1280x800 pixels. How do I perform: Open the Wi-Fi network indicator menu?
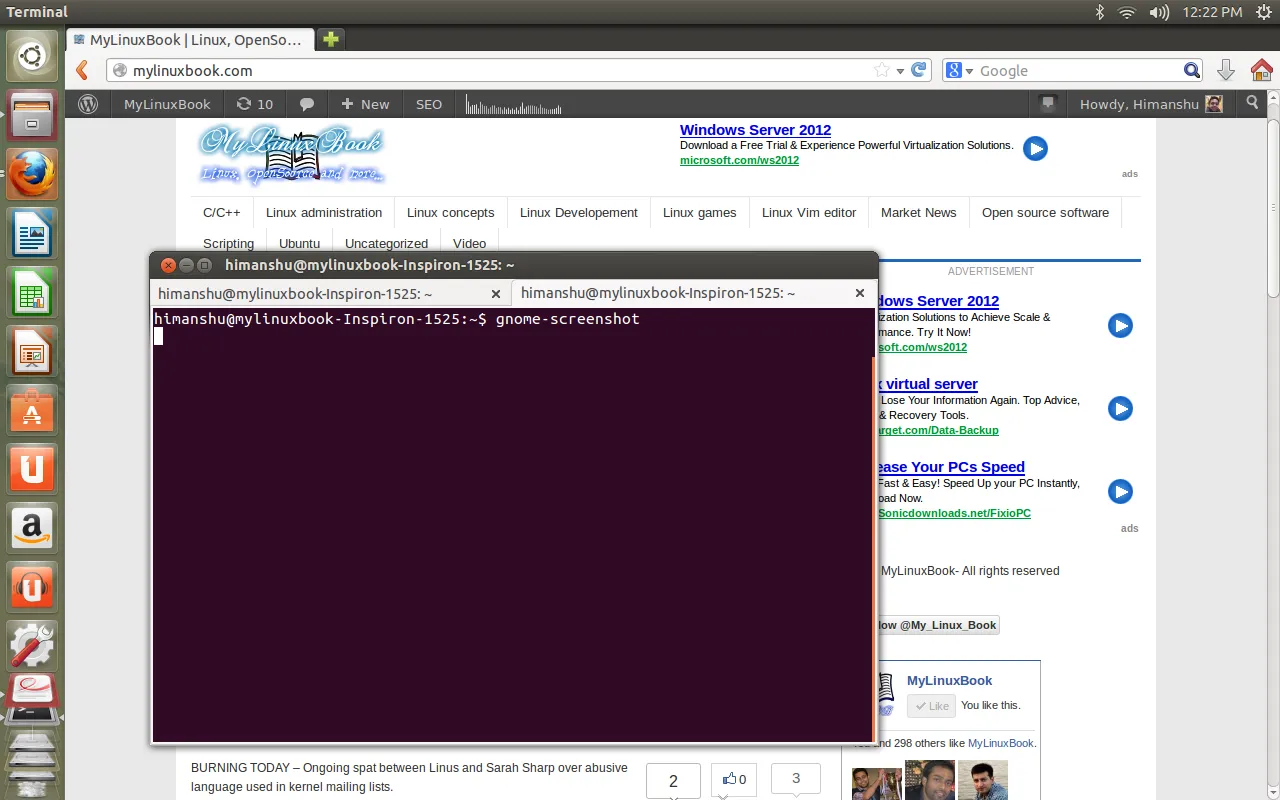click(1127, 12)
